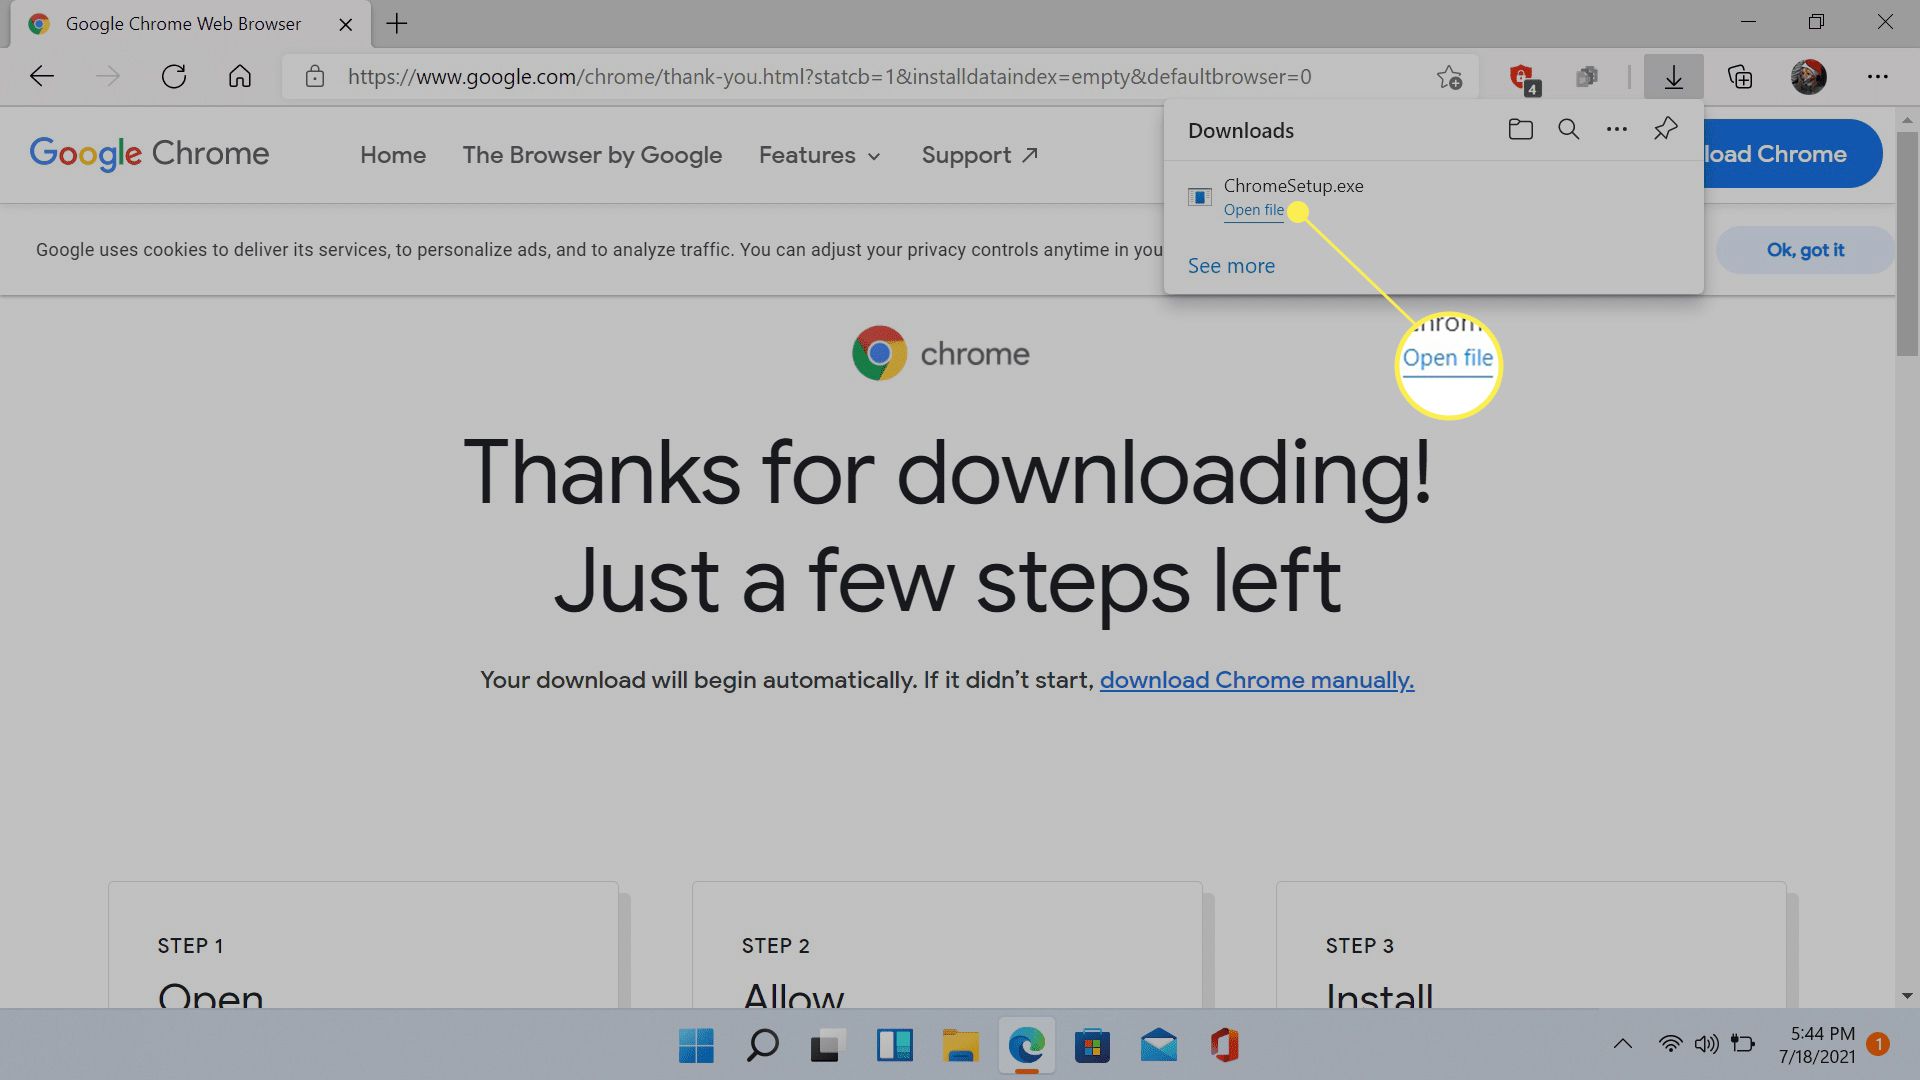
Task: Click the File Explorer taskbar icon
Action: [x=960, y=1044]
